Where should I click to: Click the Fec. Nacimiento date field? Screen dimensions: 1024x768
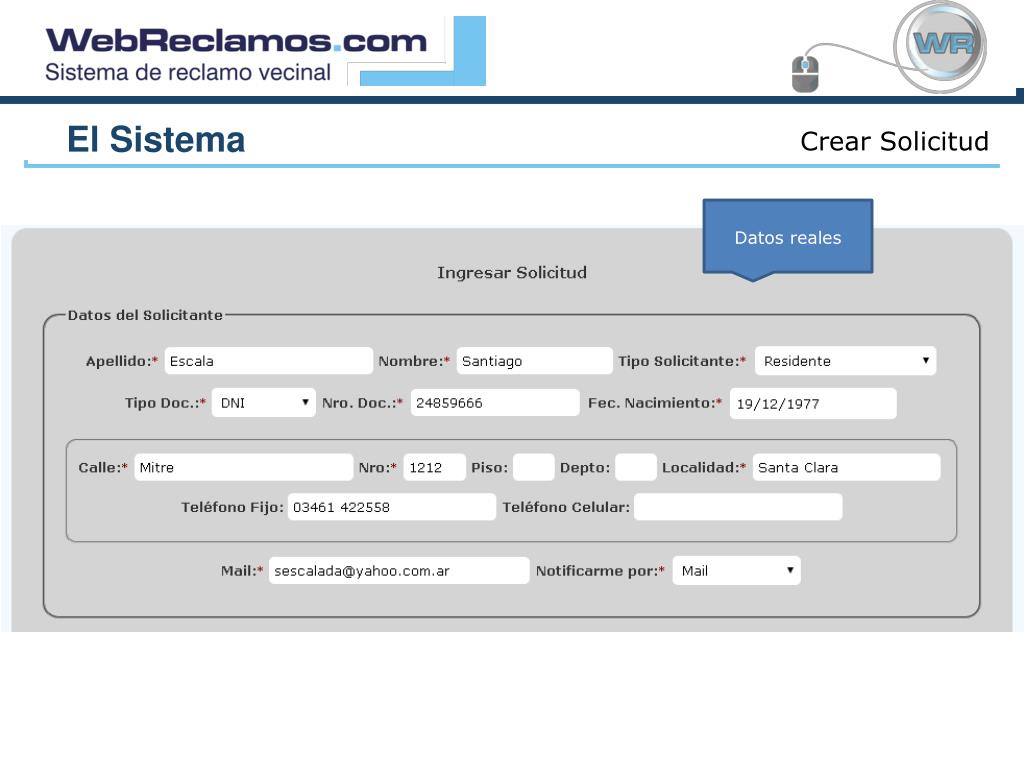[813, 404]
